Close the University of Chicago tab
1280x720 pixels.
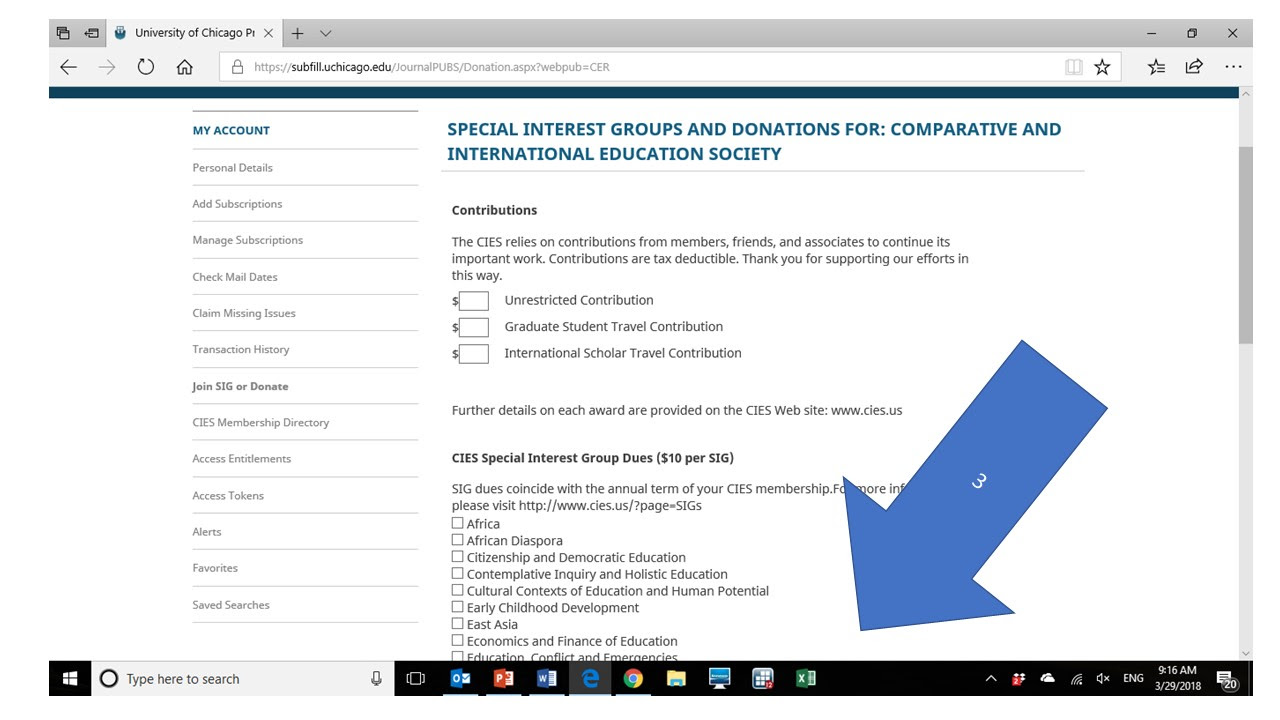click(x=268, y=33)
